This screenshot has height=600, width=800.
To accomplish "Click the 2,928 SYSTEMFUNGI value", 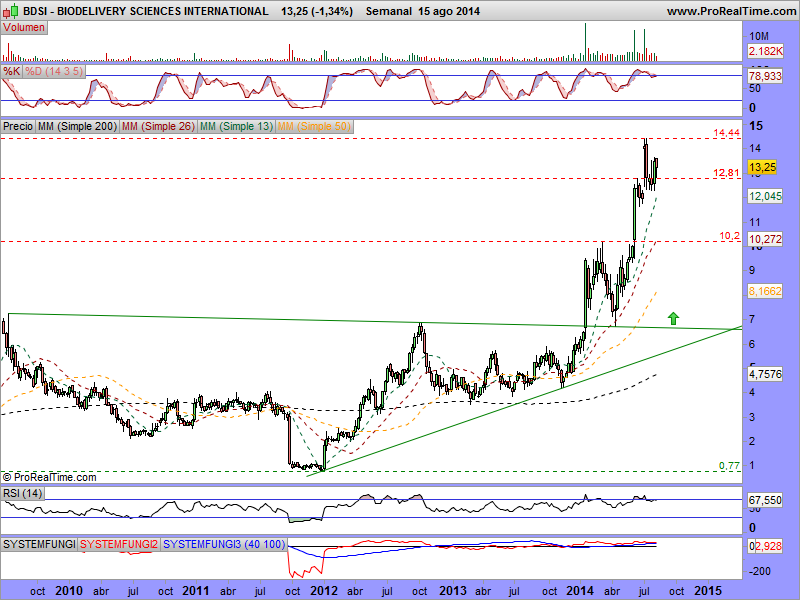I will click(768, 546).
